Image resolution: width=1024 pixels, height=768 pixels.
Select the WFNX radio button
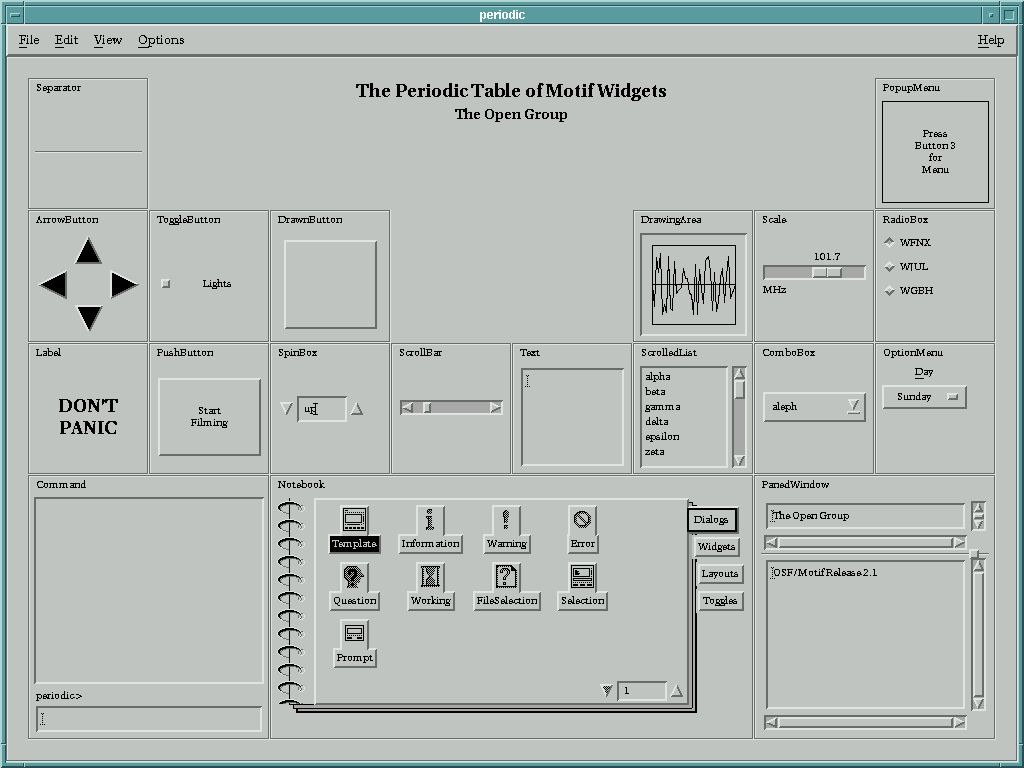tap(889, 243)
